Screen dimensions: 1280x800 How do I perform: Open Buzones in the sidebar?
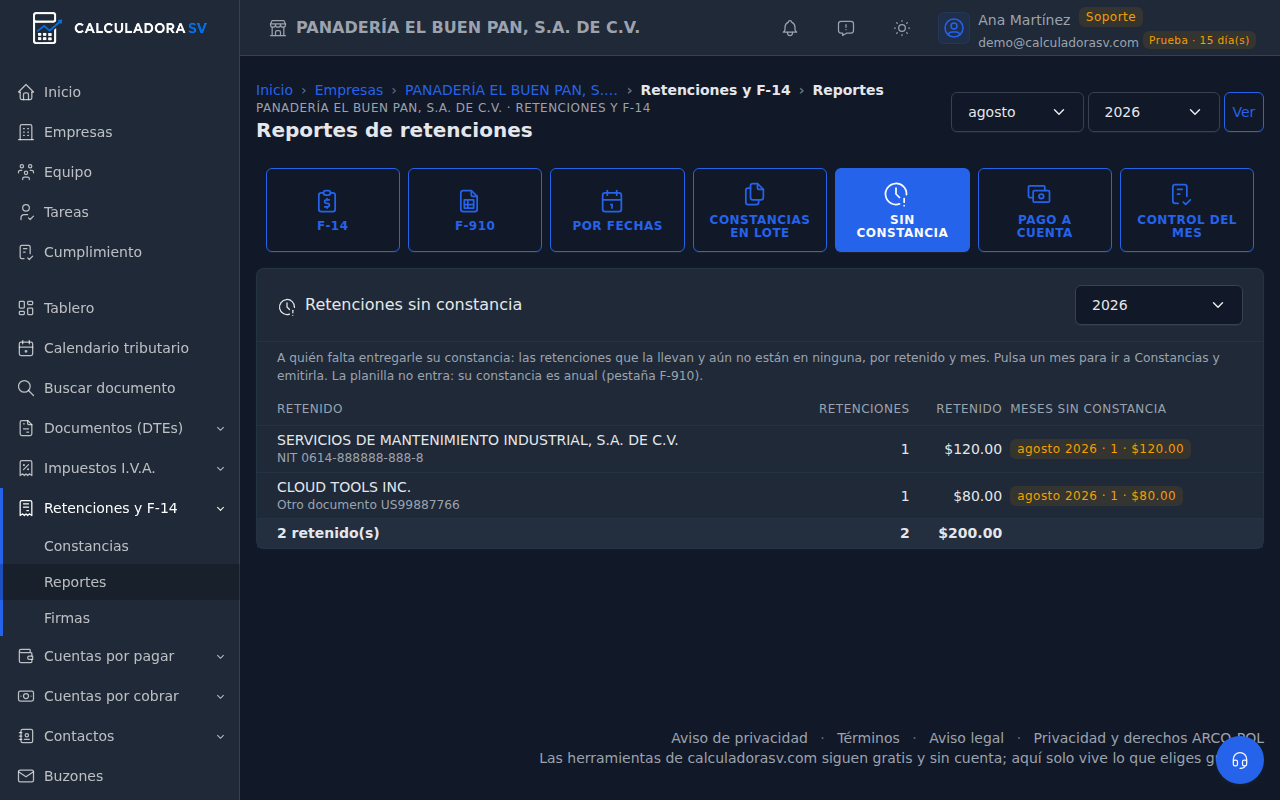pos(119,776)
